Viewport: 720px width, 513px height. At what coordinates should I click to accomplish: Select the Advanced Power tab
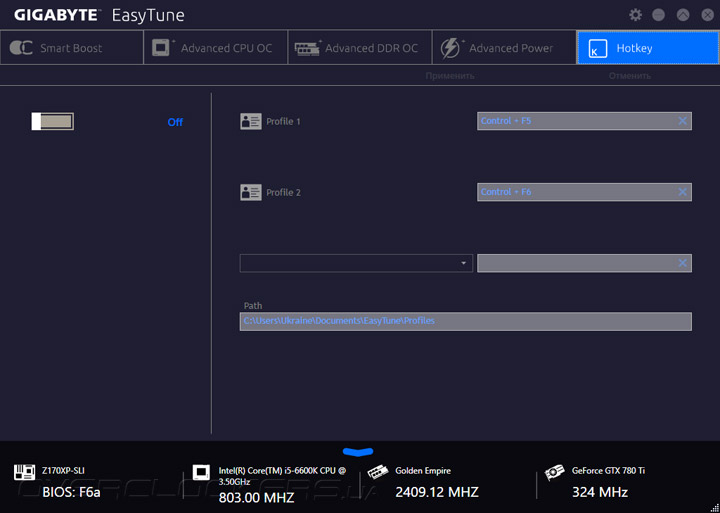pyautogui.click(x=504, y=48)
